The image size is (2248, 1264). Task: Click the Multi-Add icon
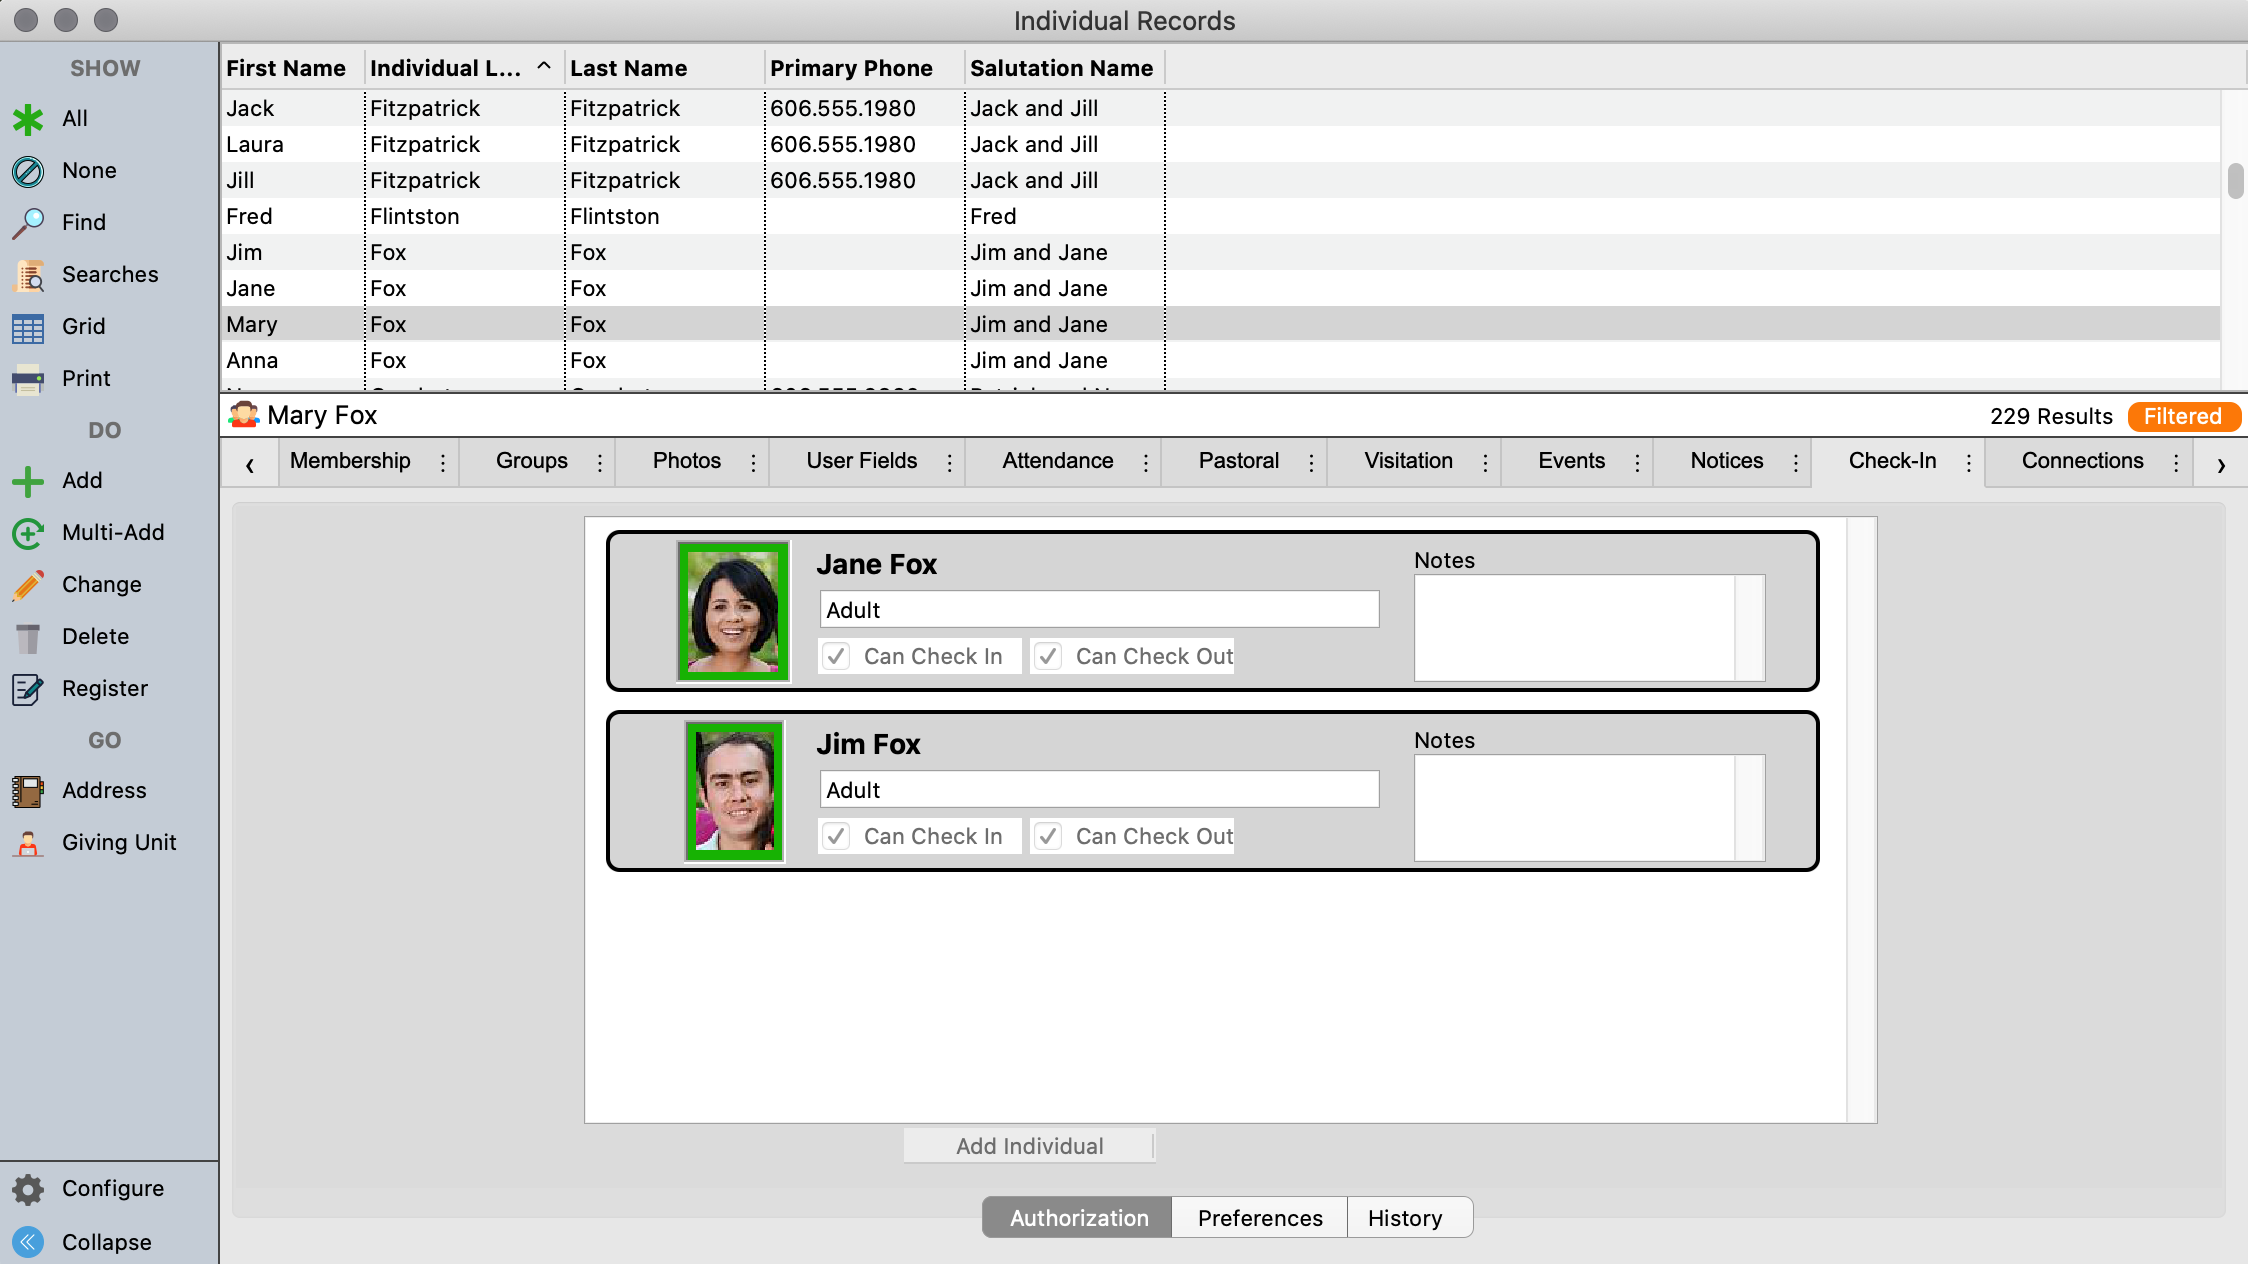pyautogui.click(x=28, y=533)
